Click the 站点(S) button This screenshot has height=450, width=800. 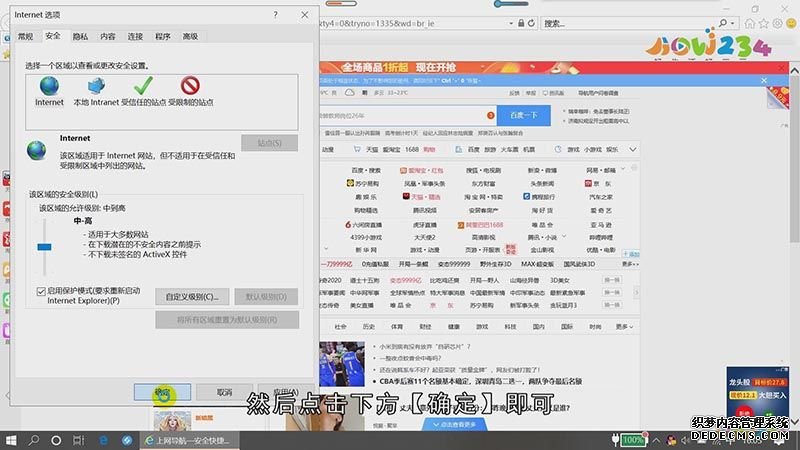(x=269, y=143)
